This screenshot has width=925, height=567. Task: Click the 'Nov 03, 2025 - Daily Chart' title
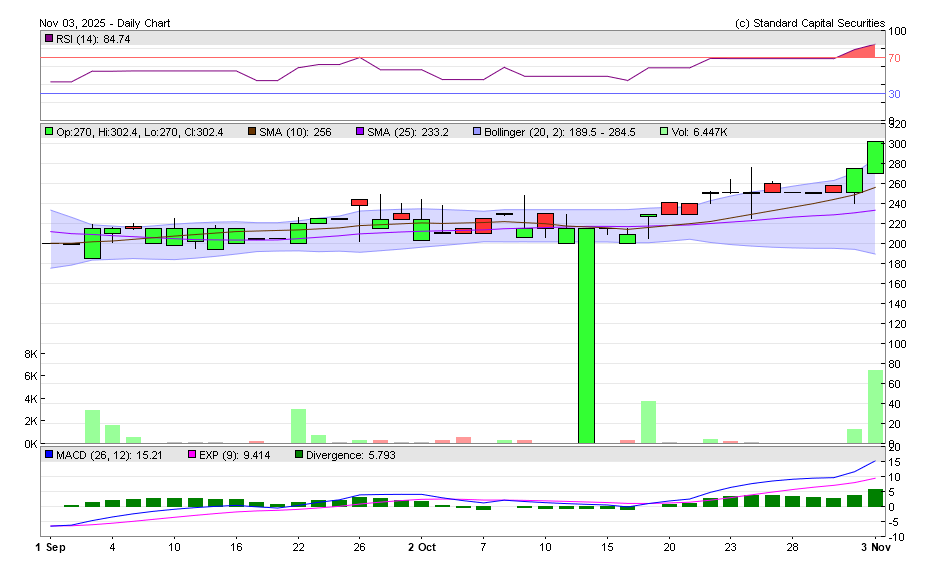(x=103, y=23)
